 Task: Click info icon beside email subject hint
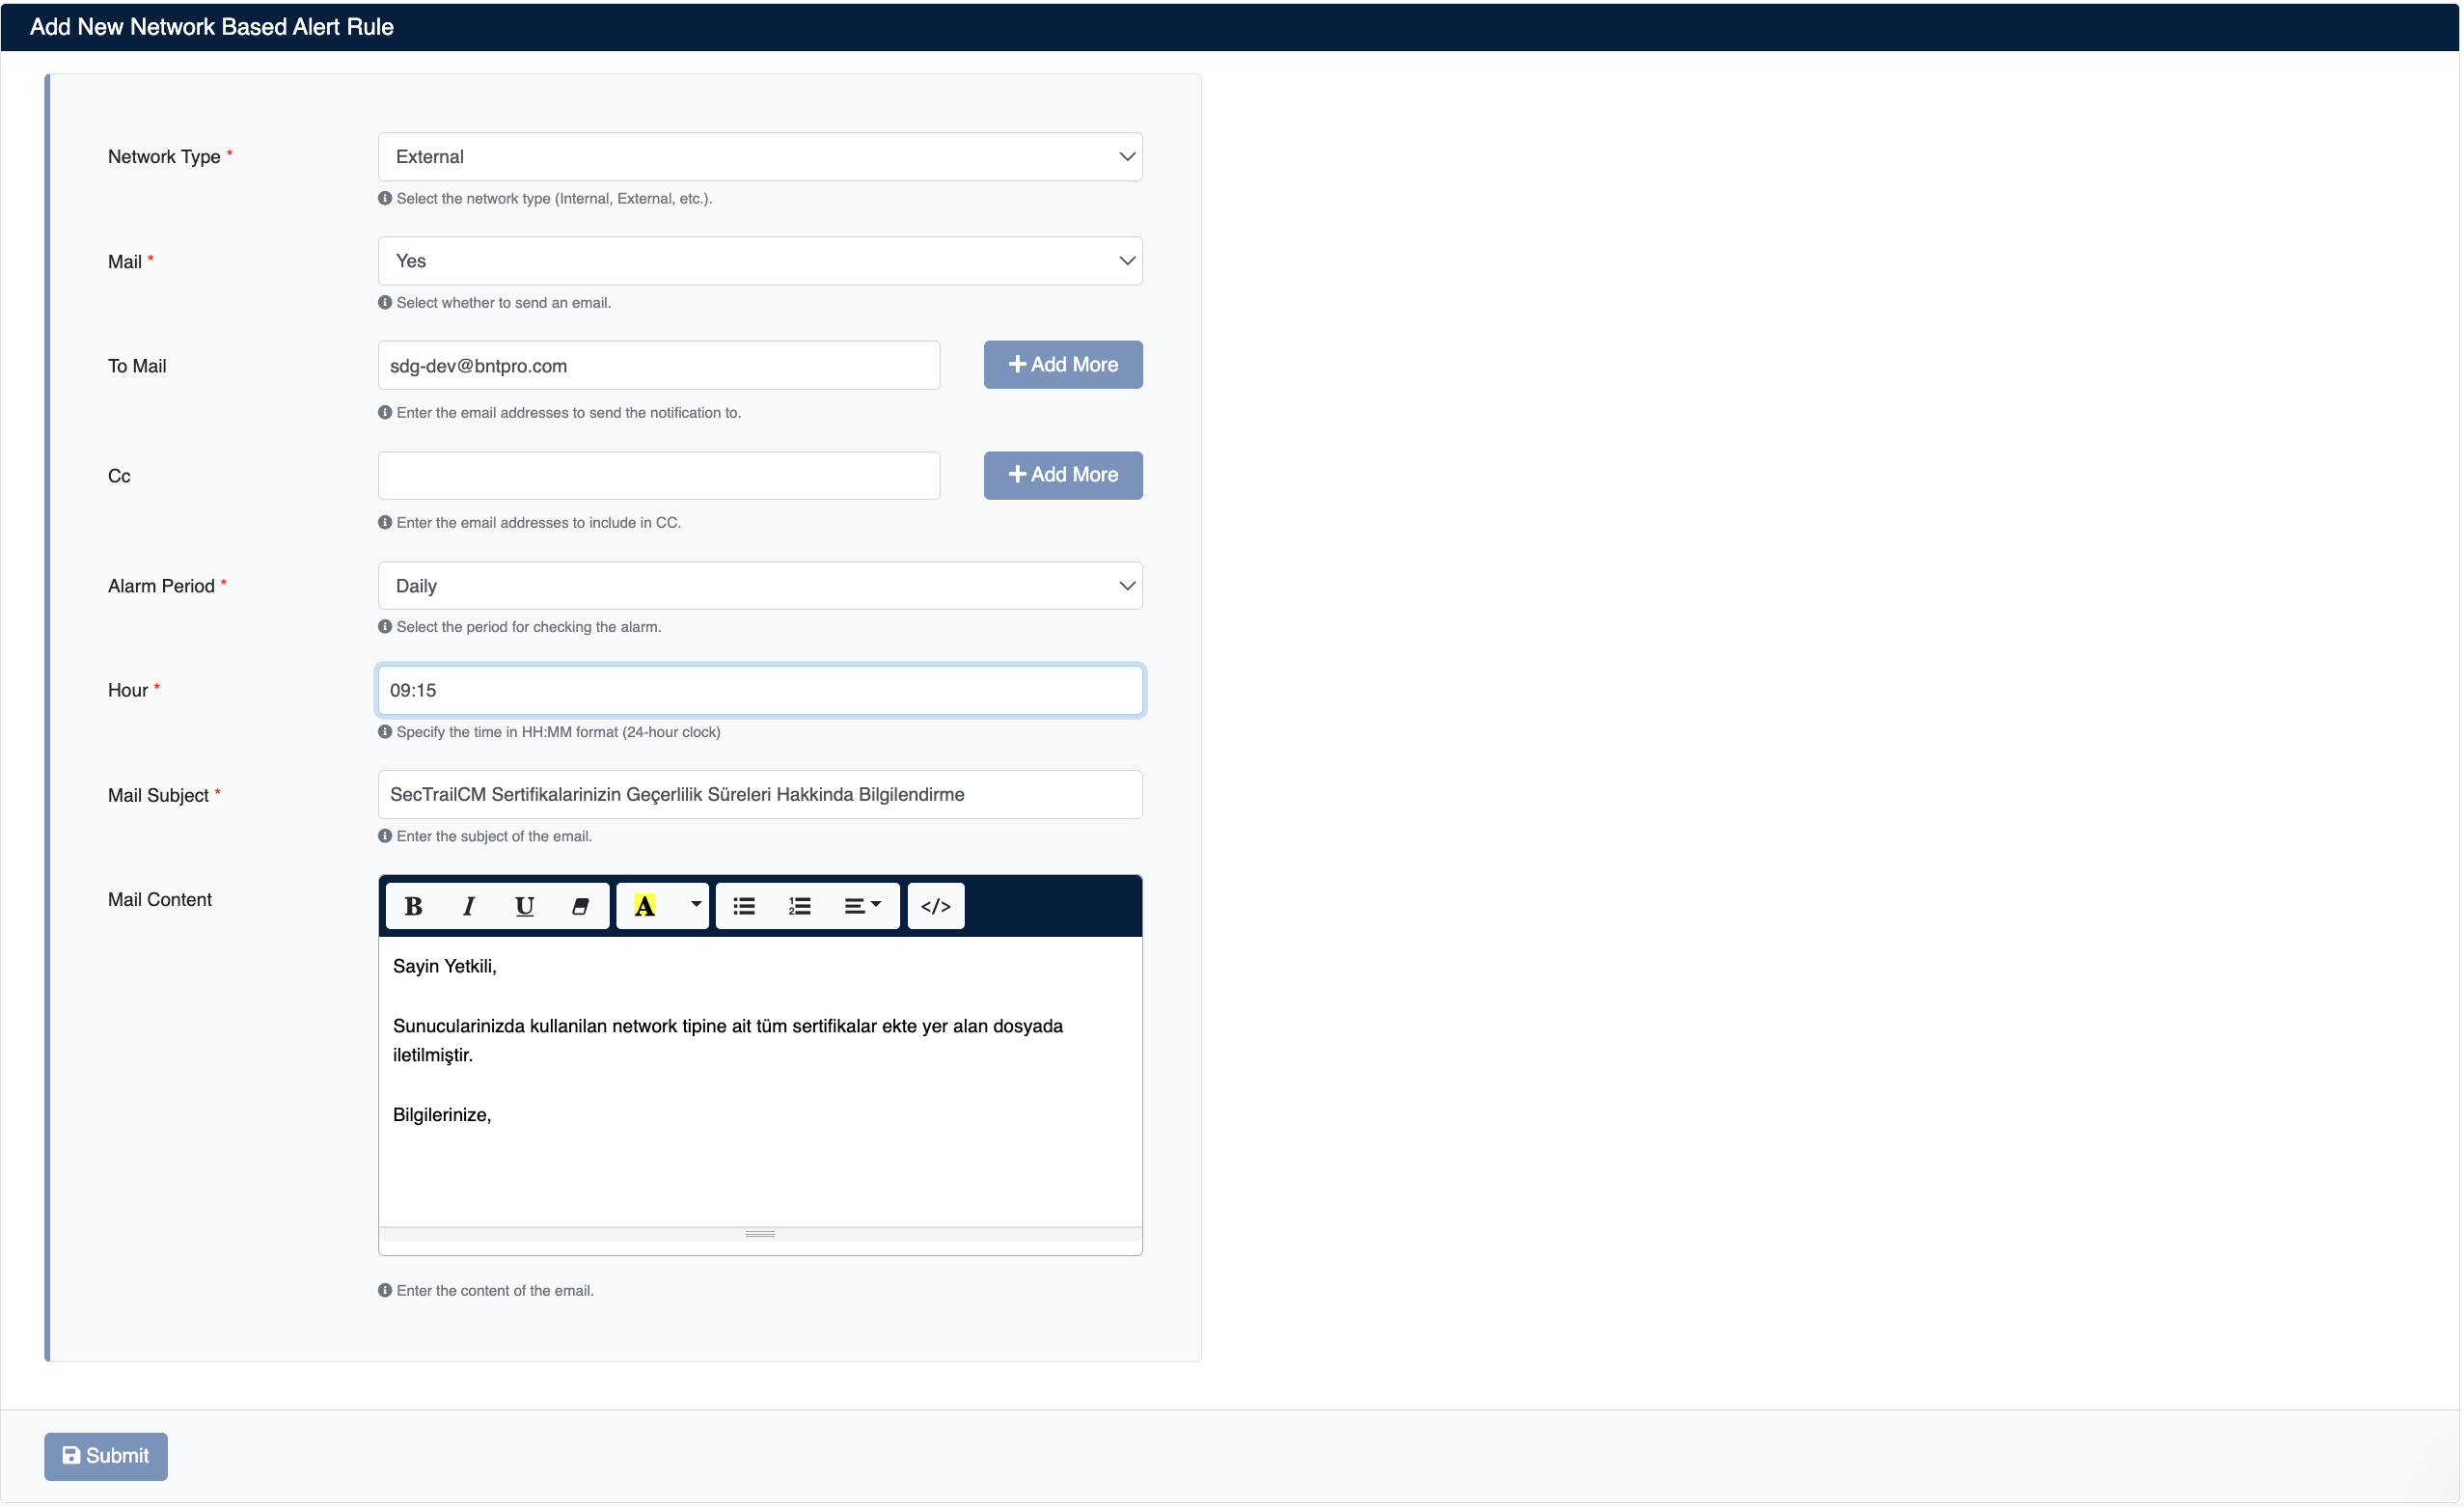click(385, 836)
